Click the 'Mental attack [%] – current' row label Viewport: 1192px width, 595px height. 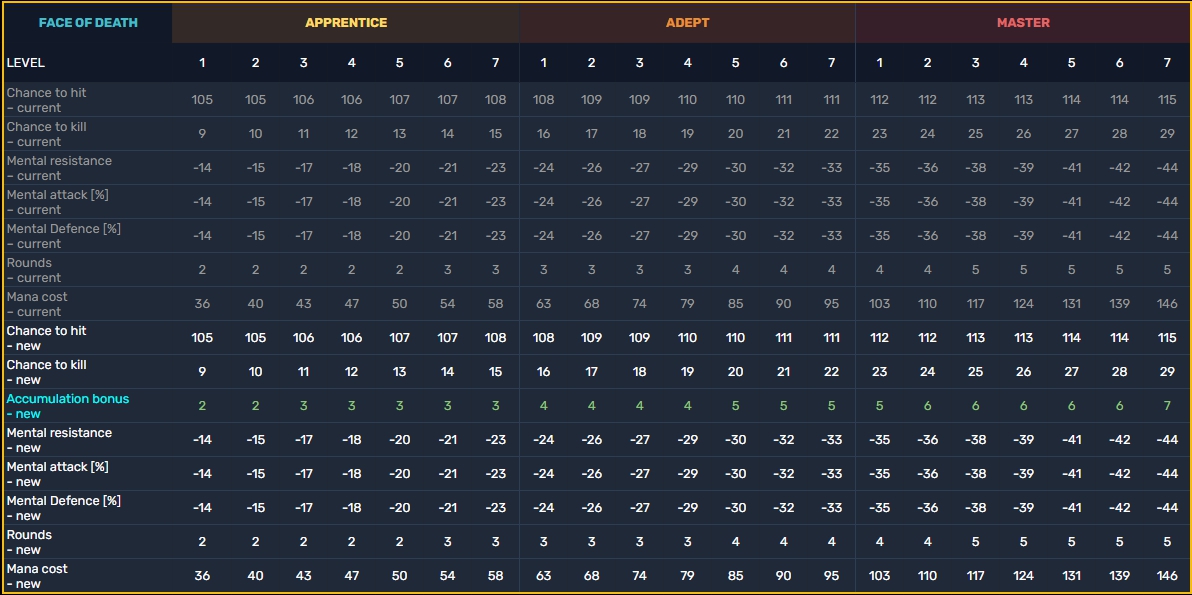pos(58,202)
